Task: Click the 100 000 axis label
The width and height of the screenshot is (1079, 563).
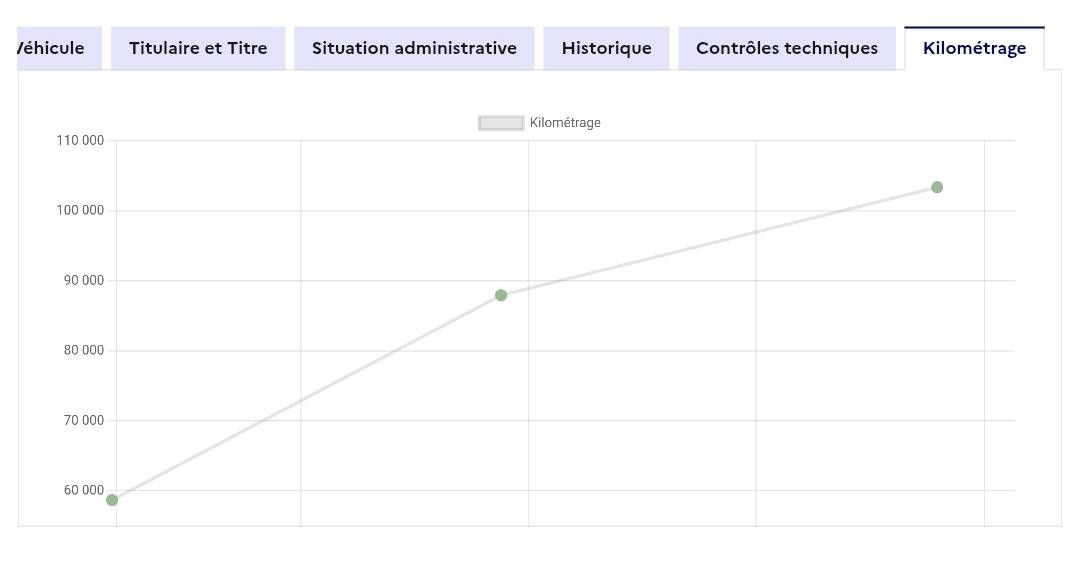Action: pos(80,211)
